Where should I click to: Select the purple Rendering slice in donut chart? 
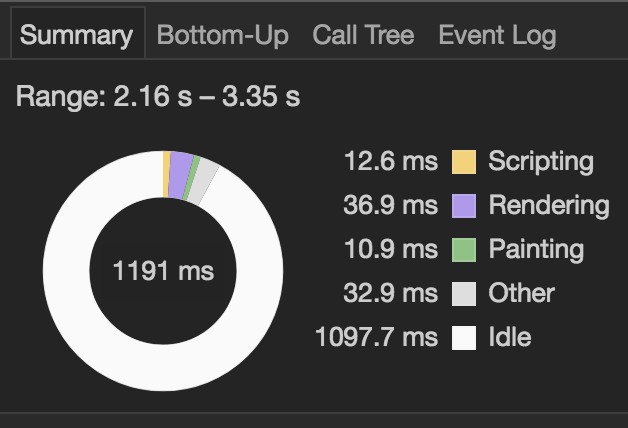coord(179,175)
